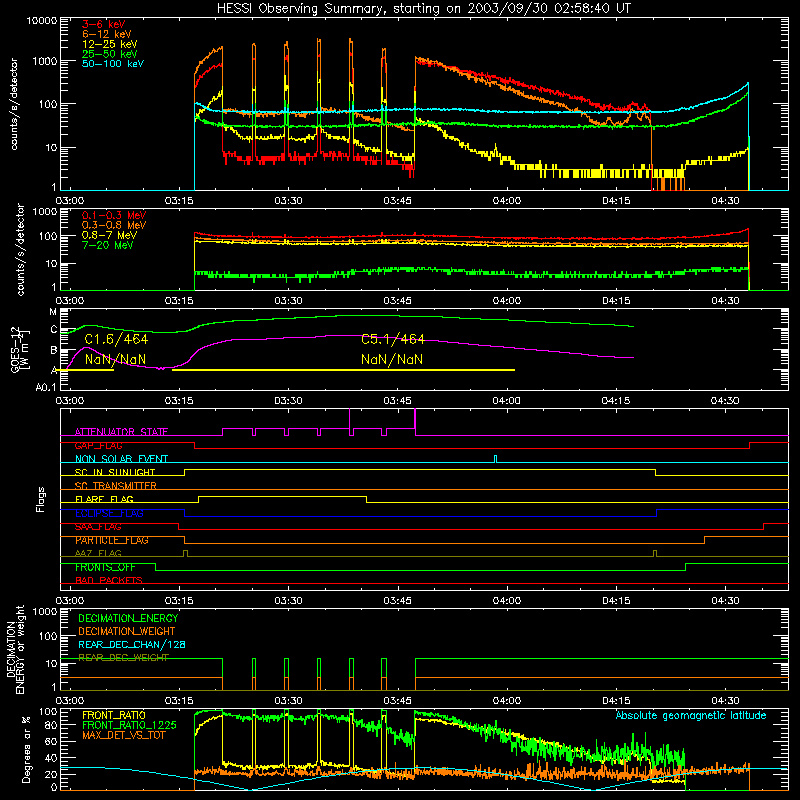Click the "0.3-0.8 MeV" legend entry
The height and width of the screenshot is (800, 800).
tap(114, 225)
